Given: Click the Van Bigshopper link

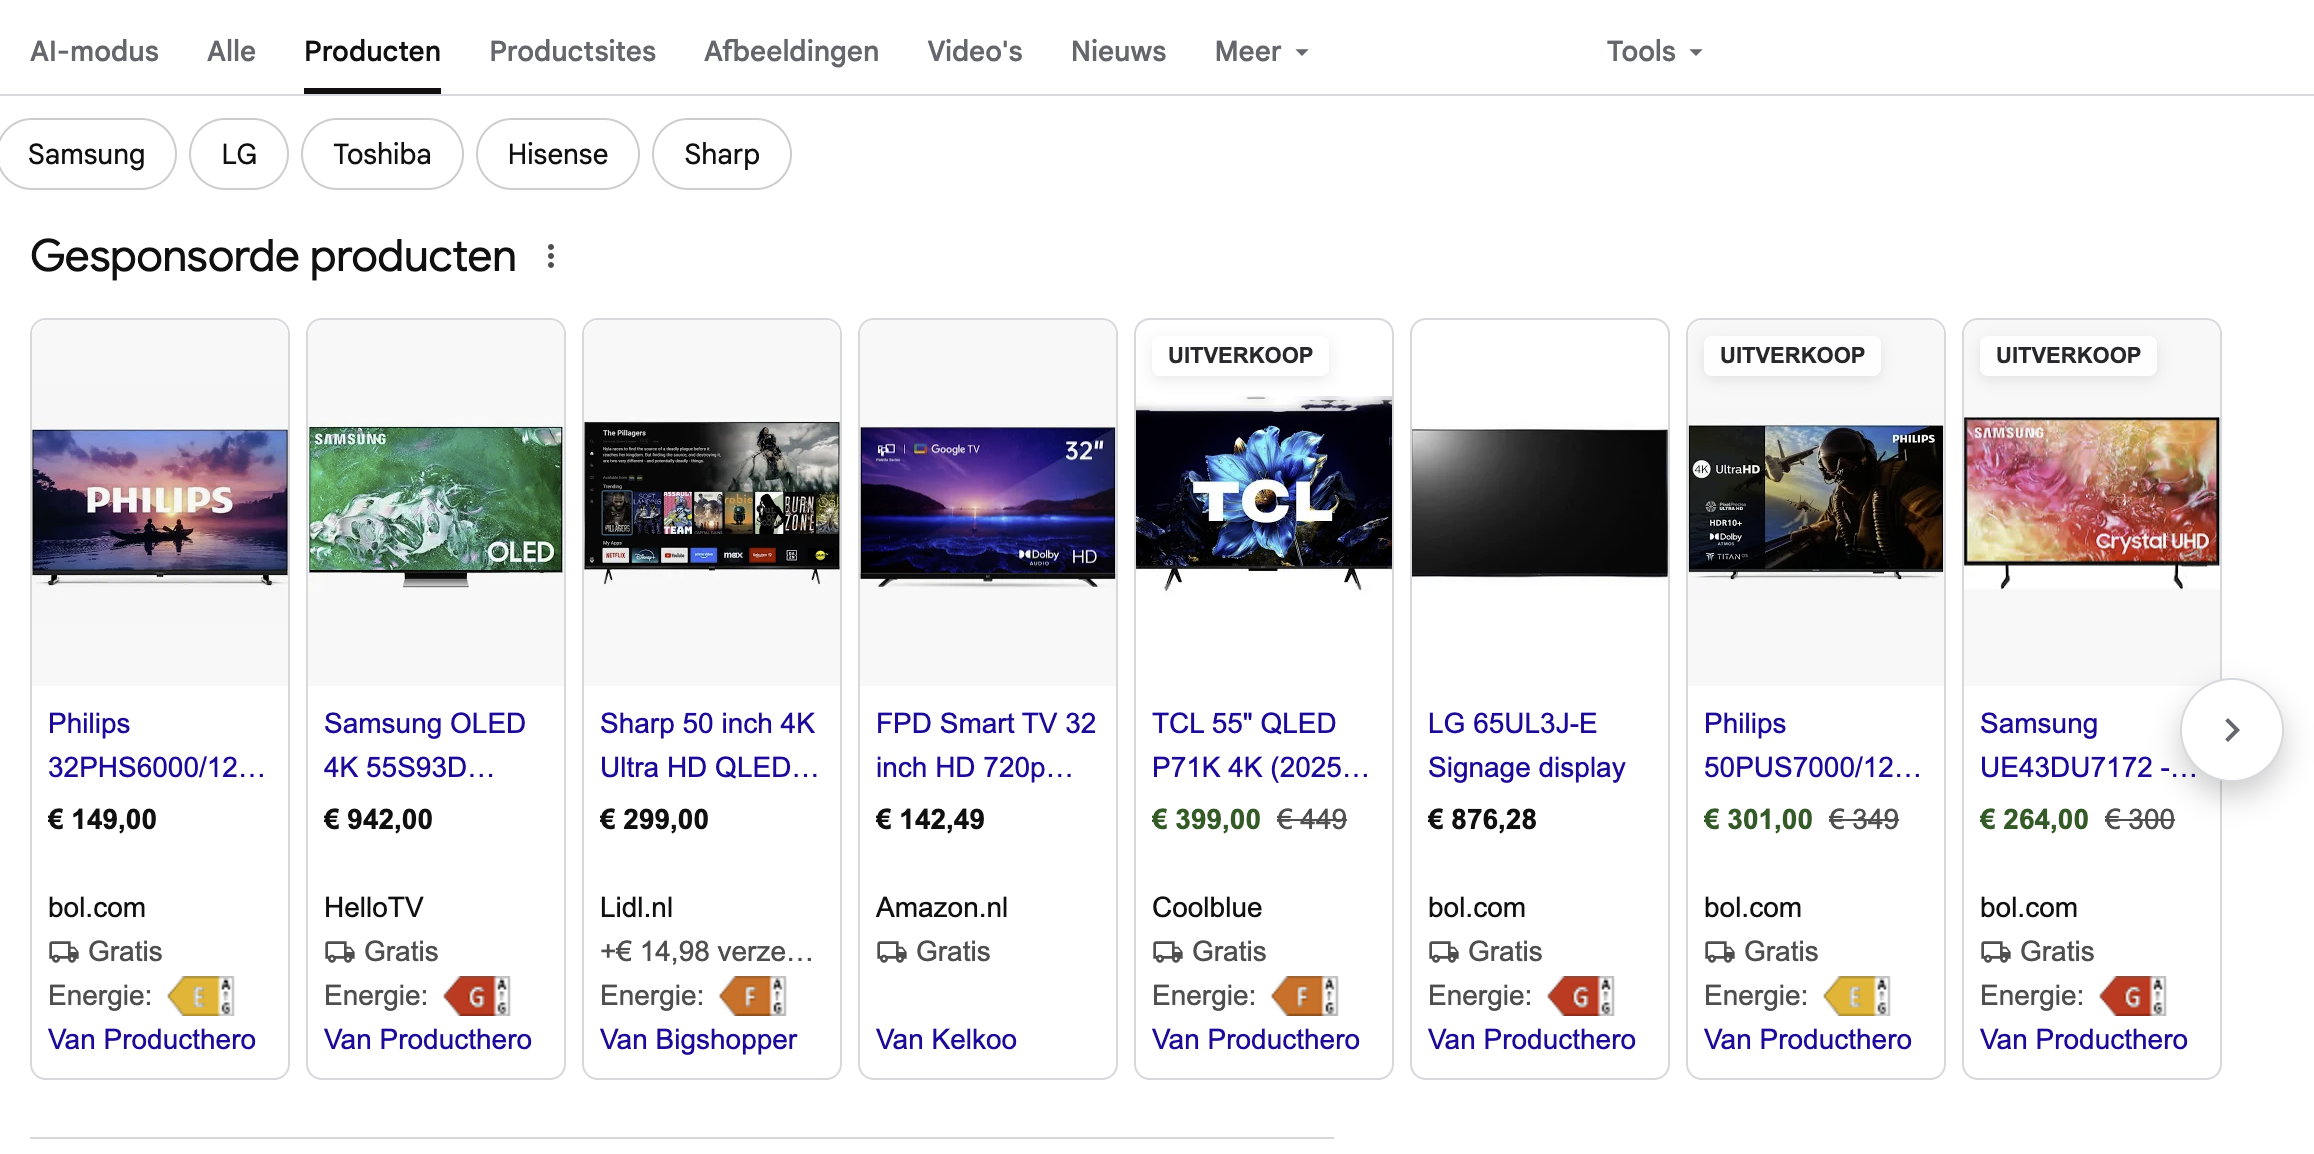Looking at the screenshot, I should (x=698, y=1040).
